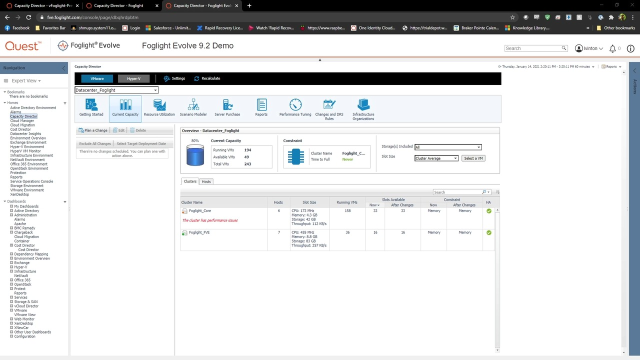This screenshot has height=360, width=640.
Task: Click the Foglight_Core cluster icon
Action: point(184,211)
